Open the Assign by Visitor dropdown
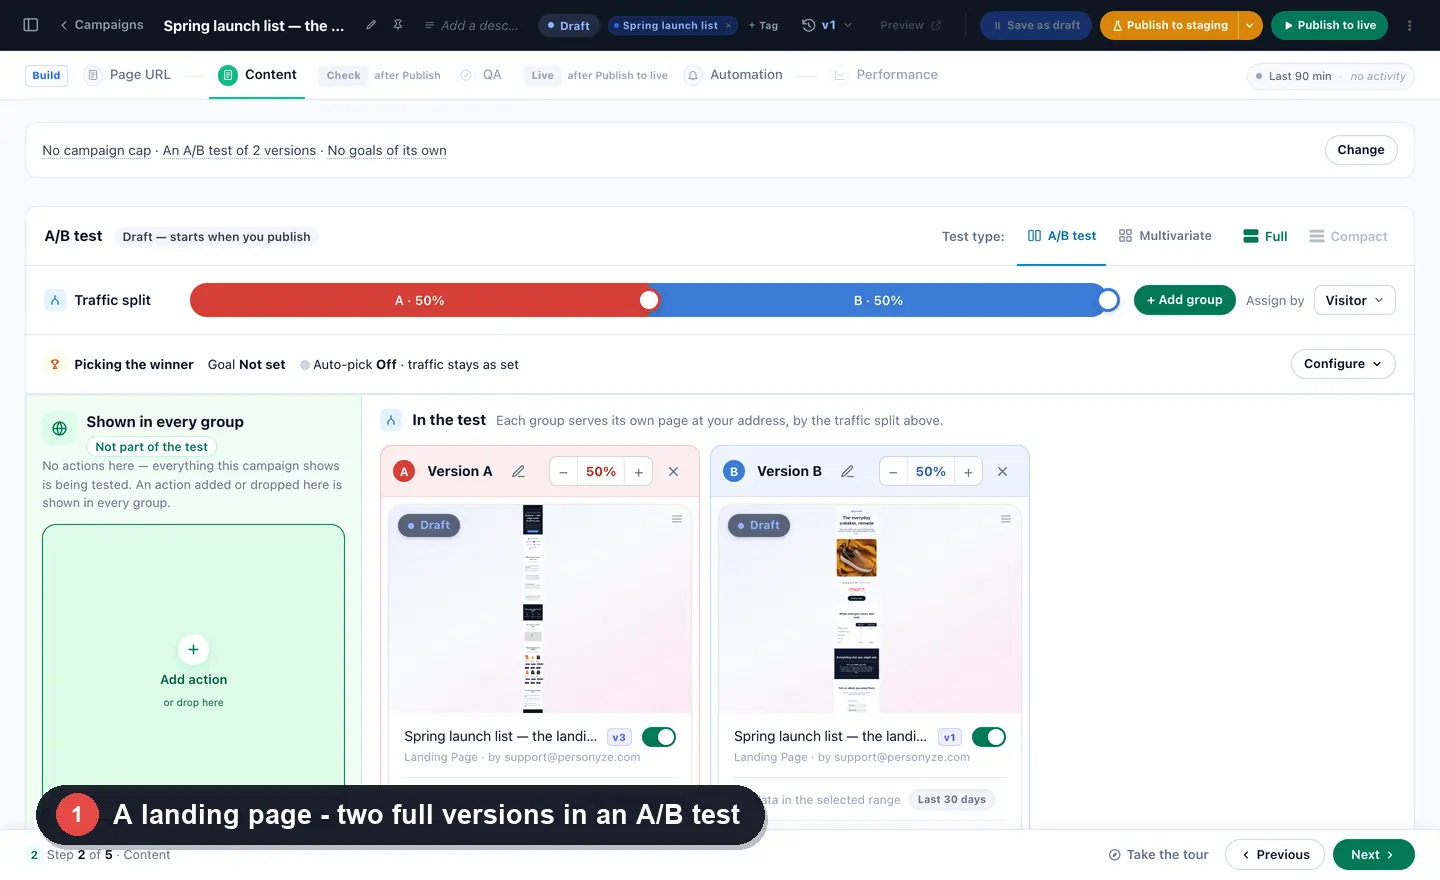 point(1354,300)
